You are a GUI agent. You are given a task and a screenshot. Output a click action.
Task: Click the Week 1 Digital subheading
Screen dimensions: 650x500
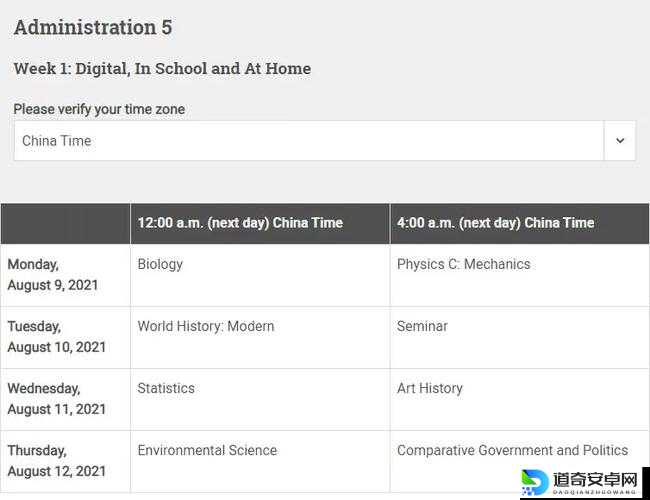point(162,69)
